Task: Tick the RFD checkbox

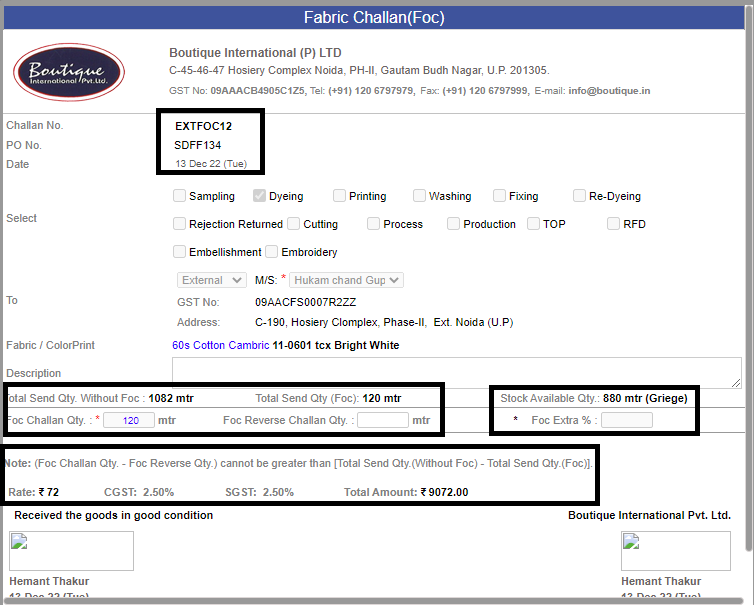Action: 613,224
